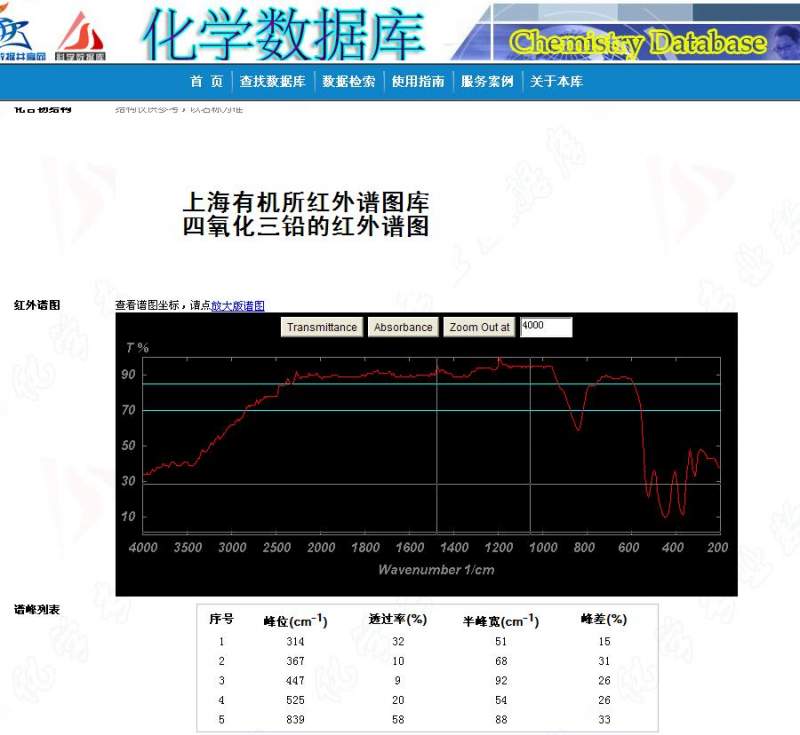Screen dimensions: 800x735
Task: Click transmittance value 58 in row 5
Action: coord(398,719)
